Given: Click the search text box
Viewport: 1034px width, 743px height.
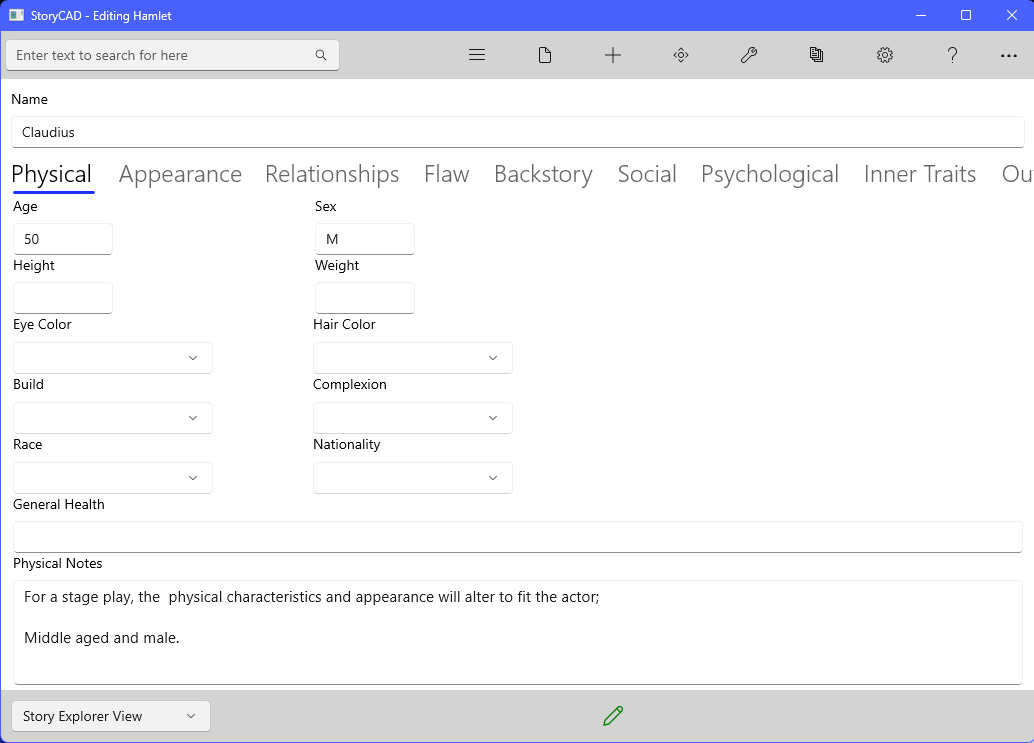Looking at the screenshot, I should 173,55.
